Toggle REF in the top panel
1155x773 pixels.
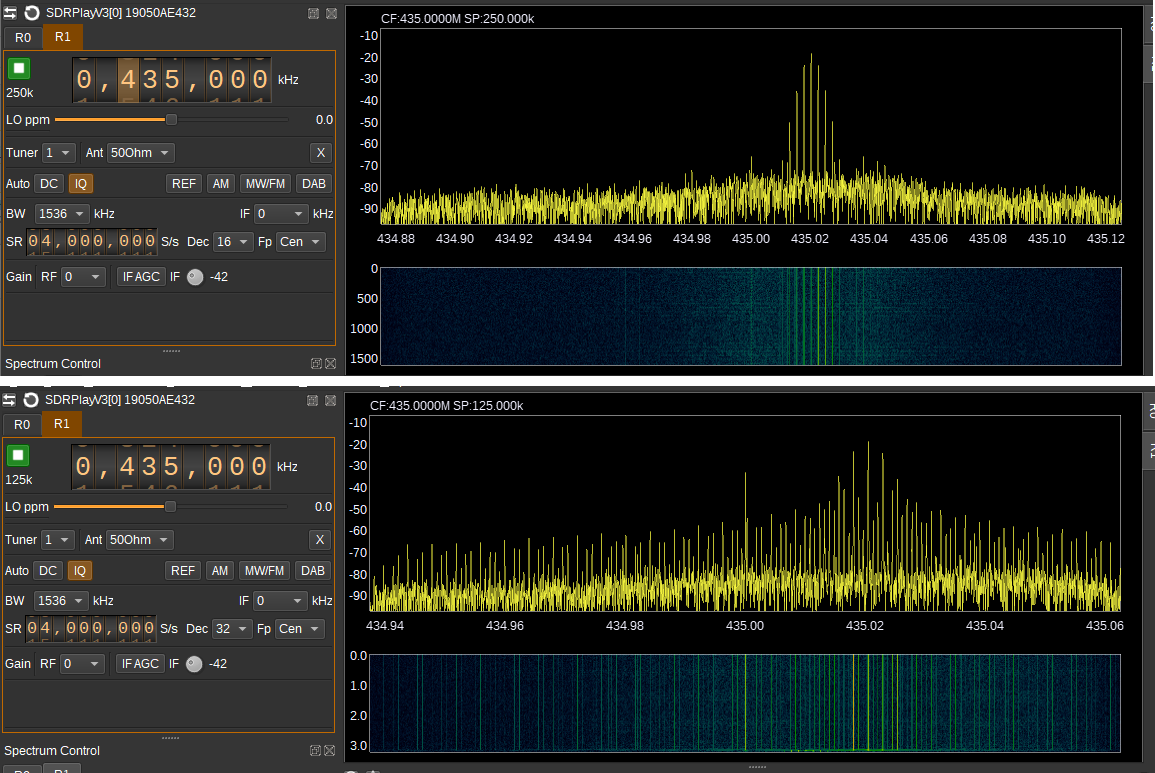click(183, 183)
